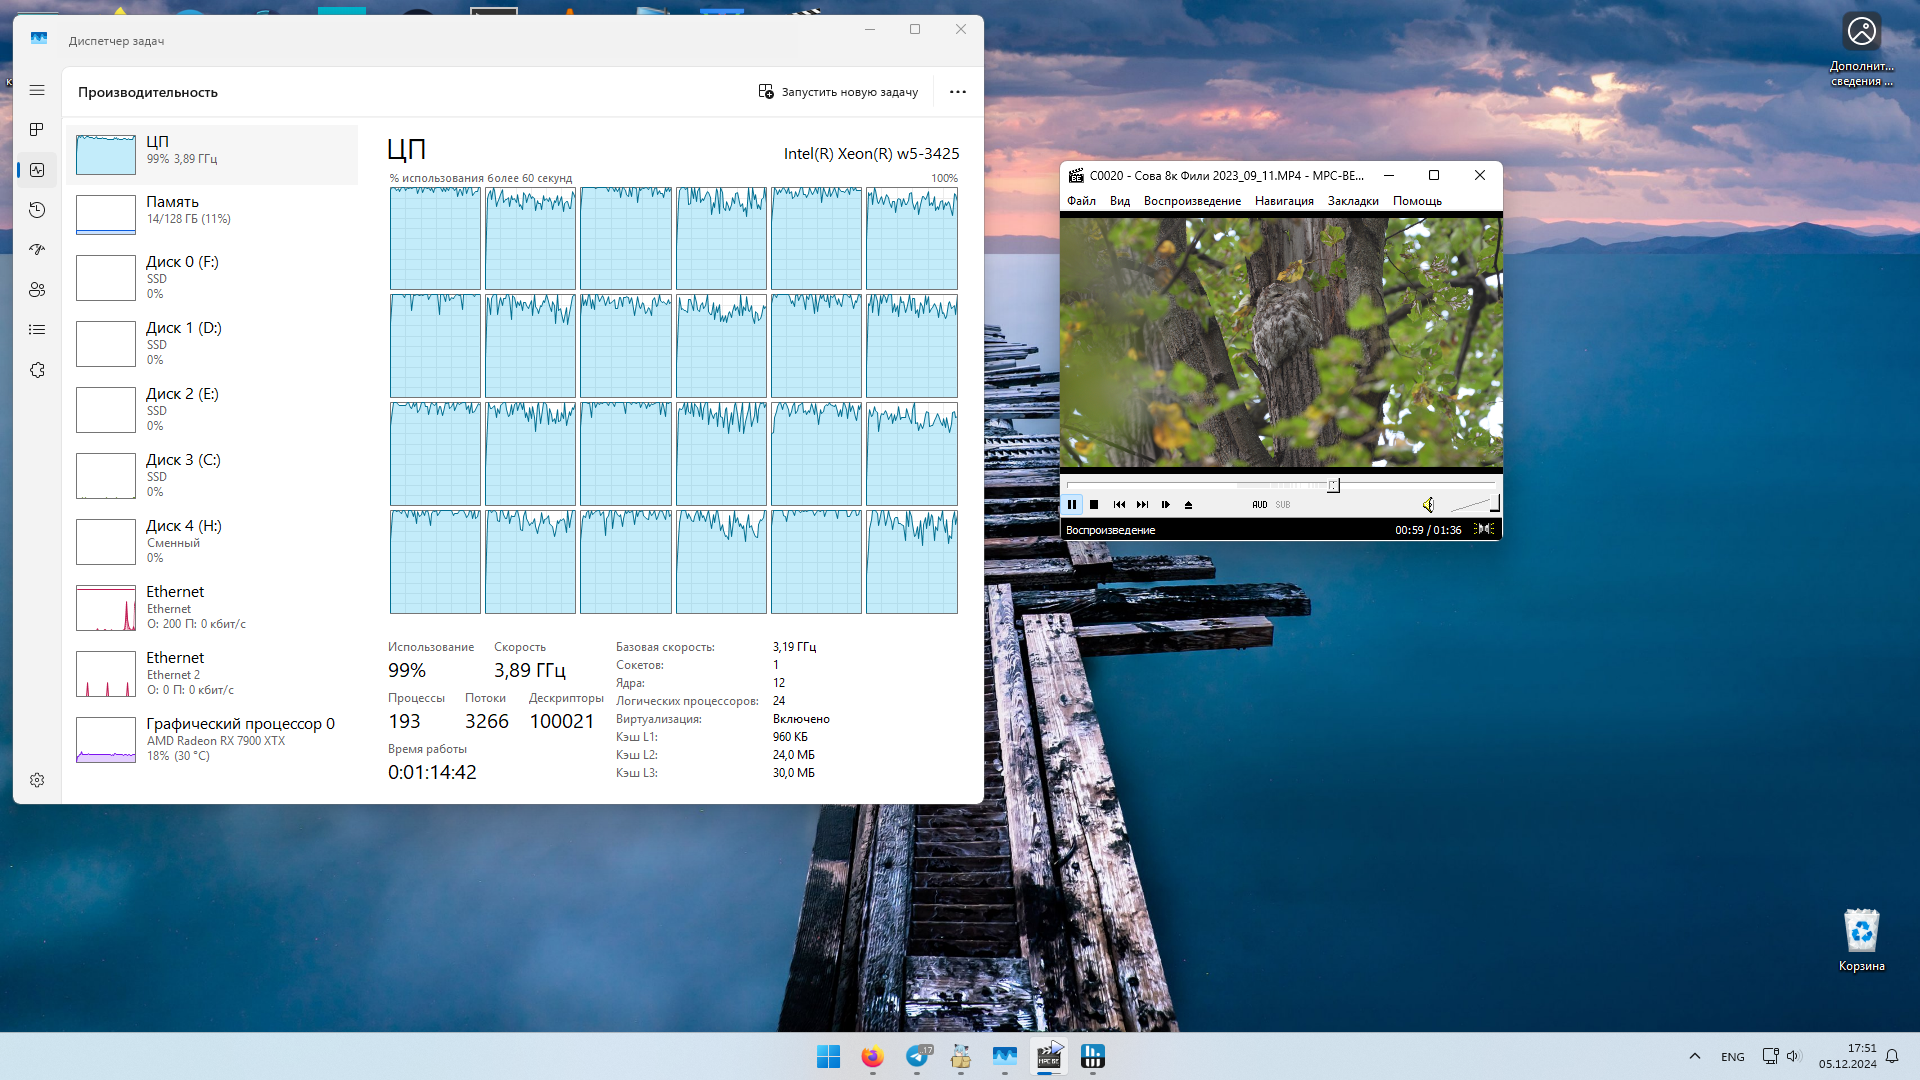
Task: Click the eject/open file icon
Action: pyautogui.click(x=1188, y=505)
